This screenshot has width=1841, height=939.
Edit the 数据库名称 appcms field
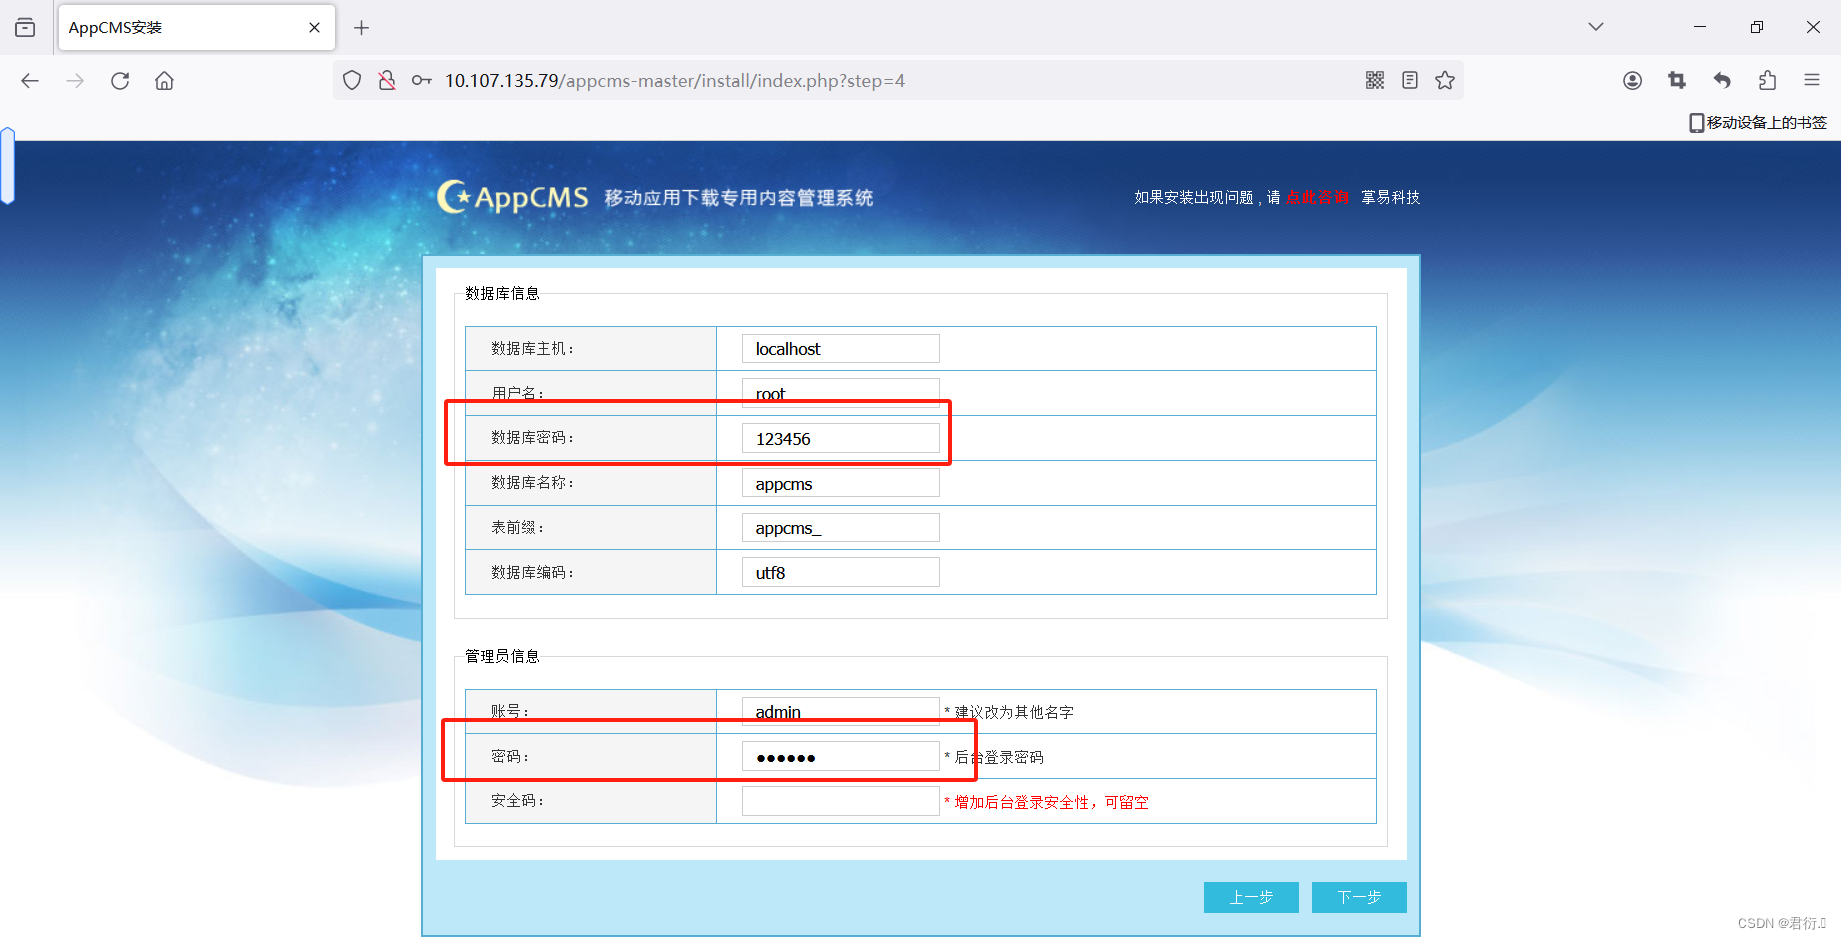840,483
